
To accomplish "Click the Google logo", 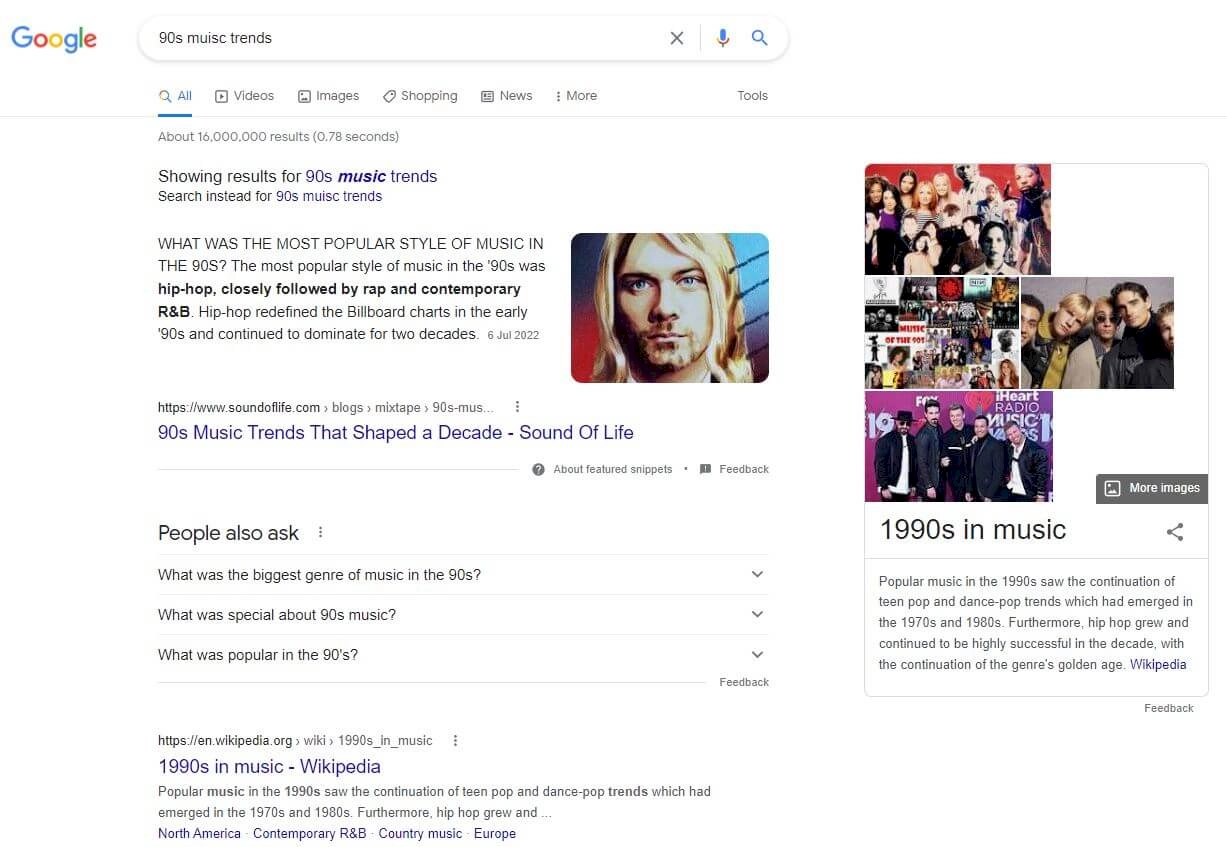I will [x=54, y=38].
